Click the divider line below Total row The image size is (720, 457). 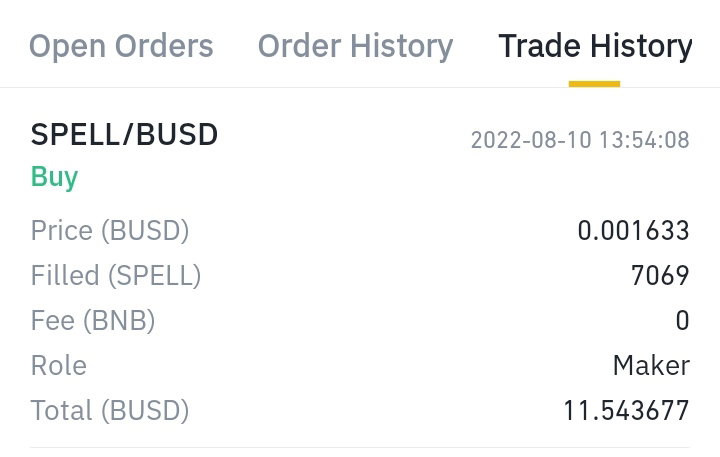[x=360, y=447]
